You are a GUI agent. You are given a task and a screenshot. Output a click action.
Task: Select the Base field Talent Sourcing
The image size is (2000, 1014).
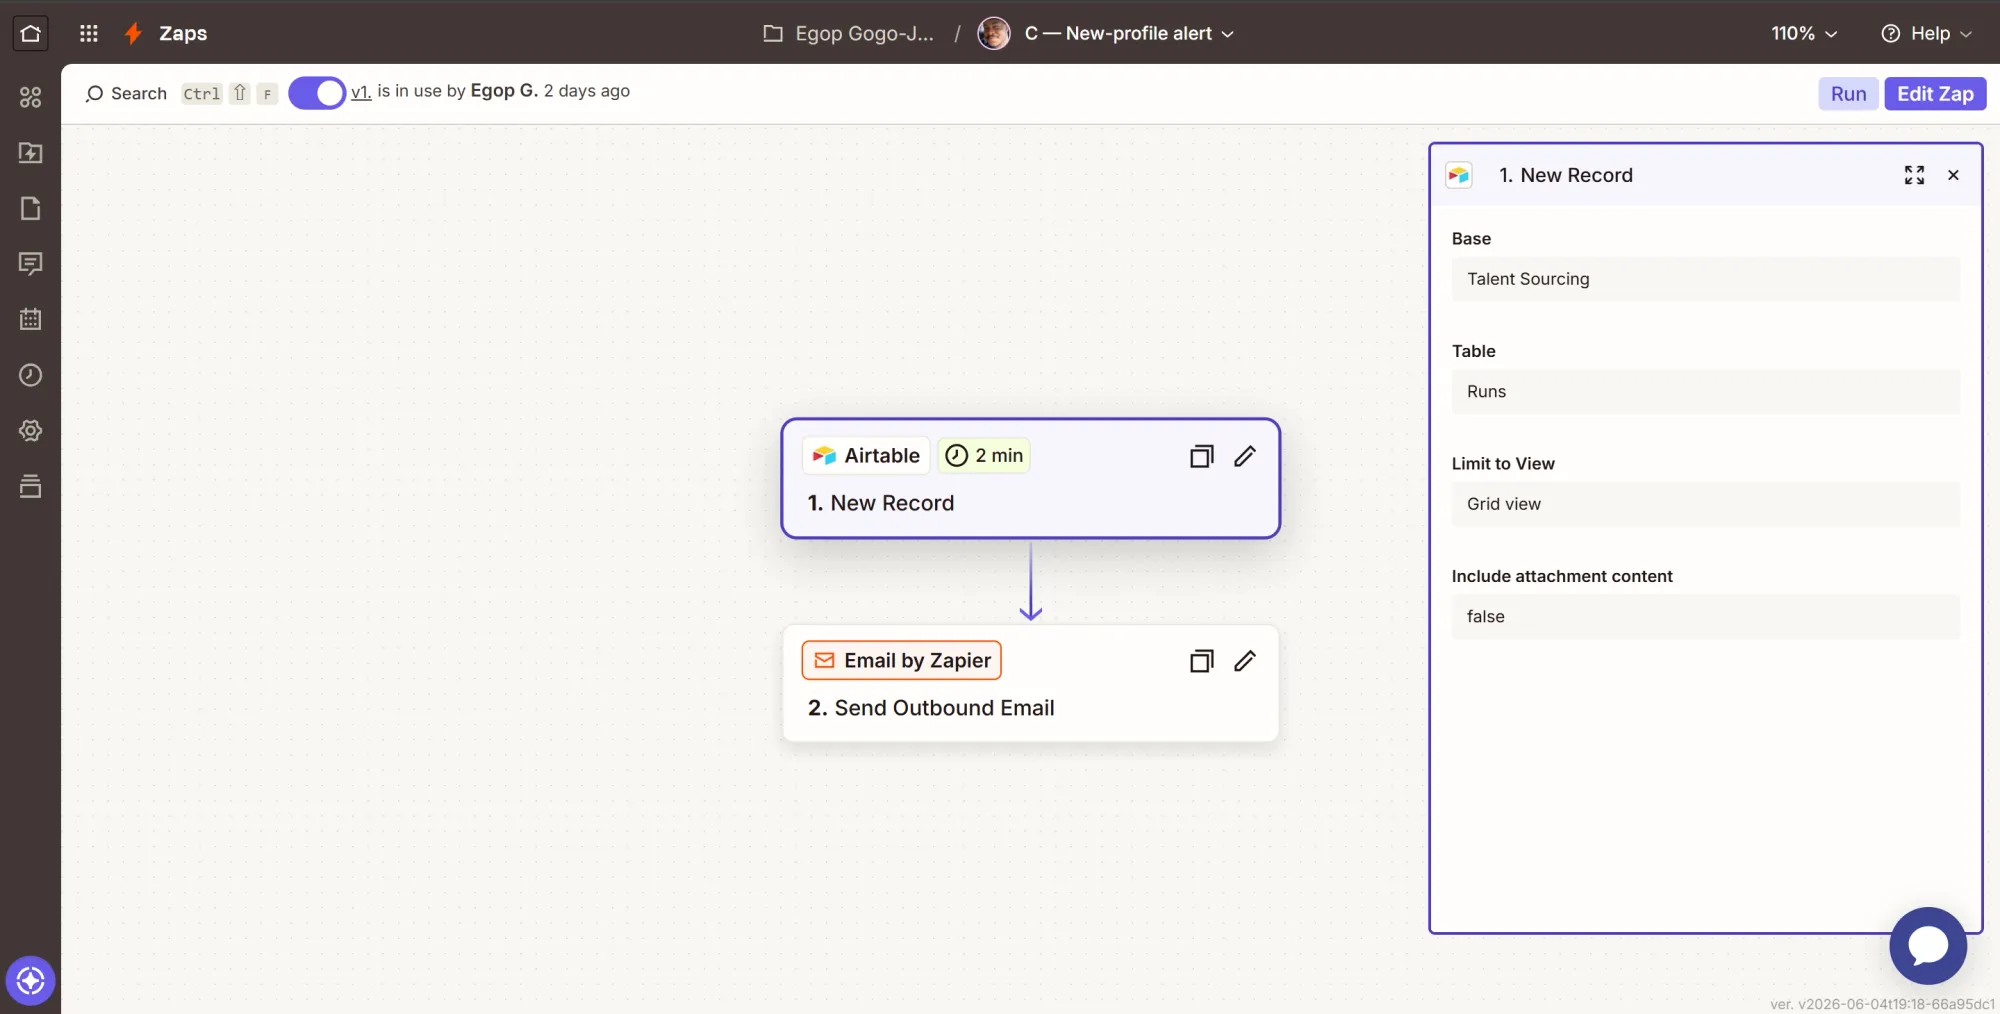[1706, 279]
